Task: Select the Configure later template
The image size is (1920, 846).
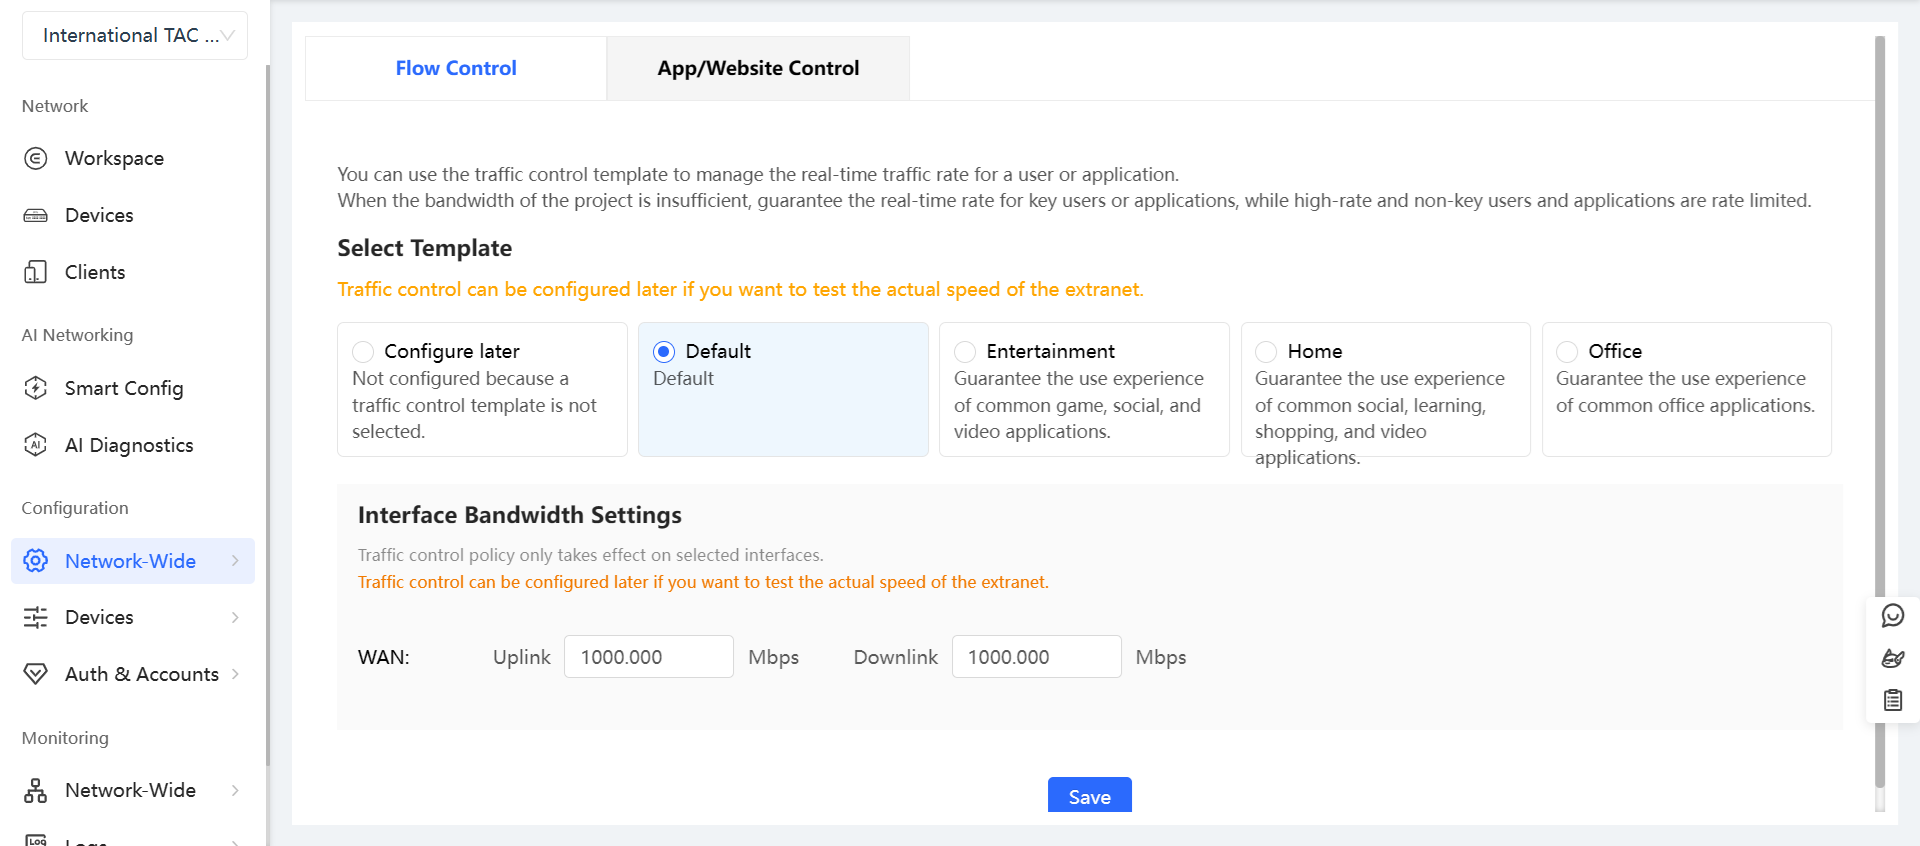Action: (x=363, y=352)
